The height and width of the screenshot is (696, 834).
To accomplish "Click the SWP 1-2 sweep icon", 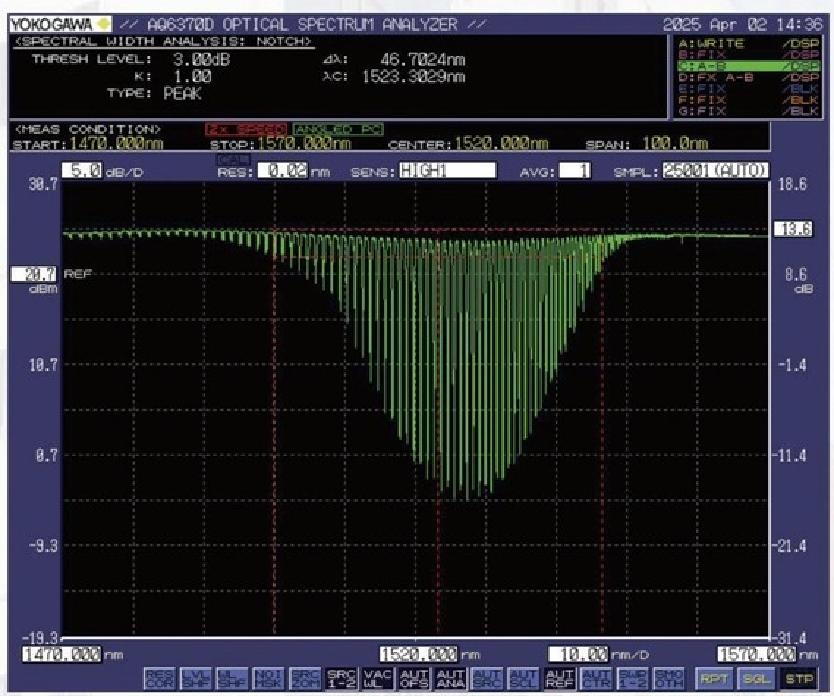I will [x=632, y=679].
